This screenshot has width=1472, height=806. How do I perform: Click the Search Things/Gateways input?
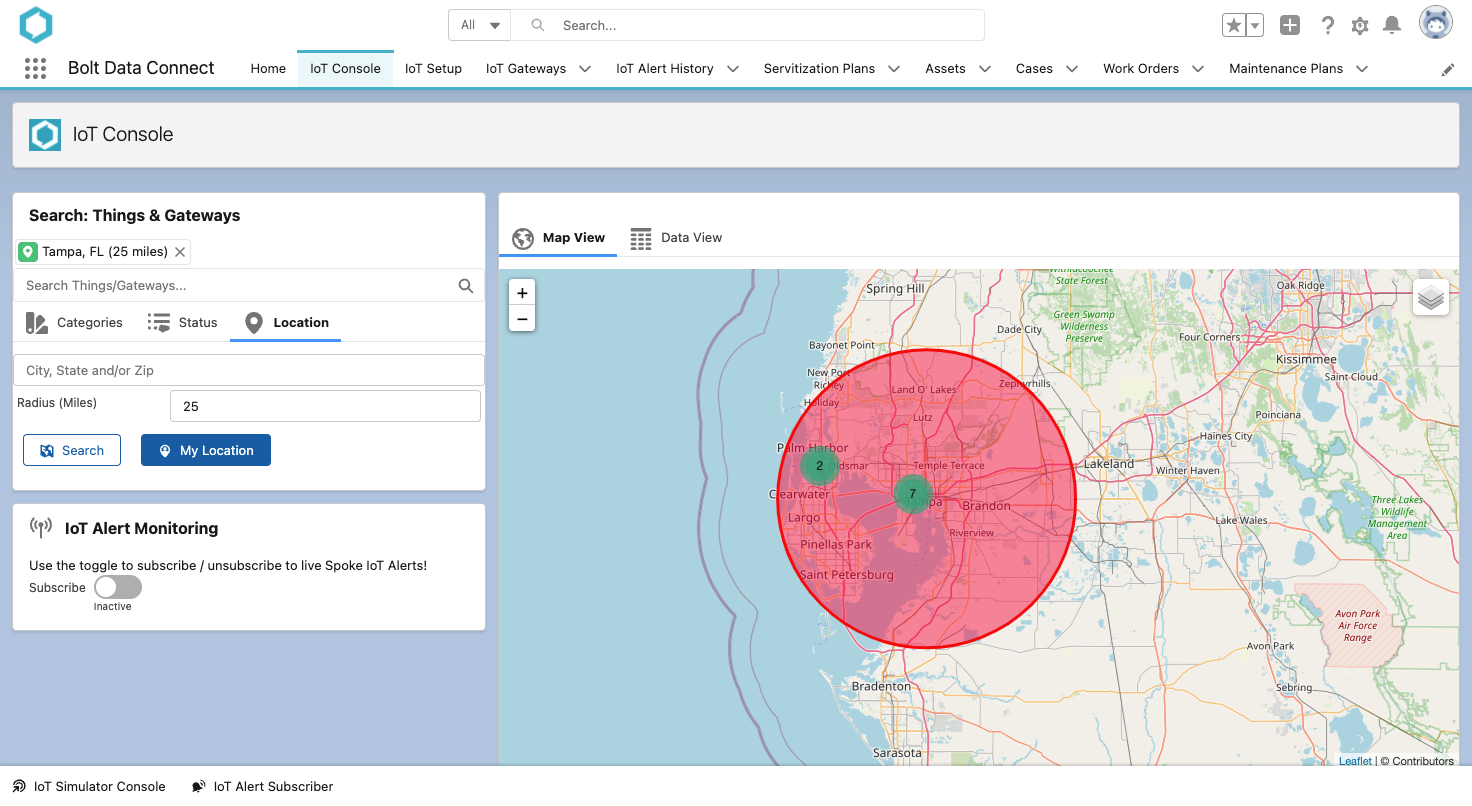pos(249,285)
